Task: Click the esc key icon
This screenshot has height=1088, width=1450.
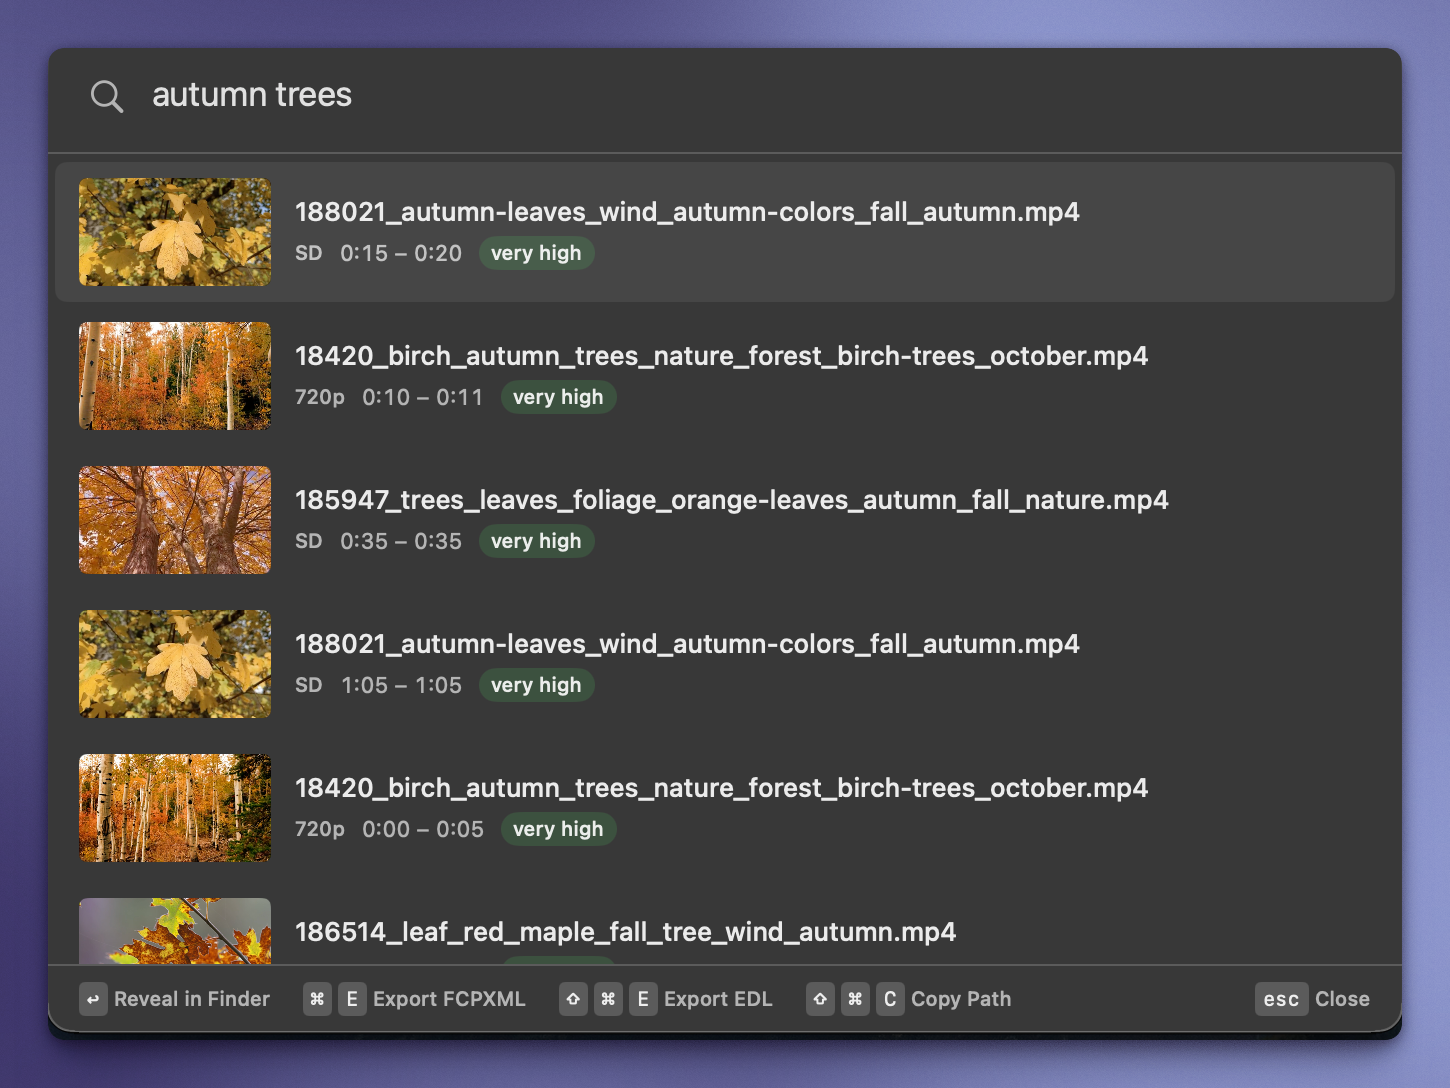Action: coord(1281,999)
